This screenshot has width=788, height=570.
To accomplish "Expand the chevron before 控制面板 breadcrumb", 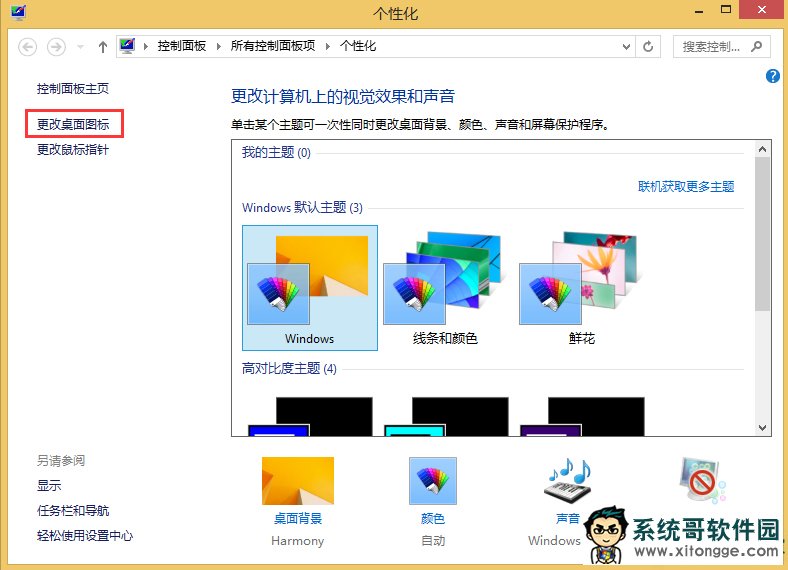I will point(146,47).
